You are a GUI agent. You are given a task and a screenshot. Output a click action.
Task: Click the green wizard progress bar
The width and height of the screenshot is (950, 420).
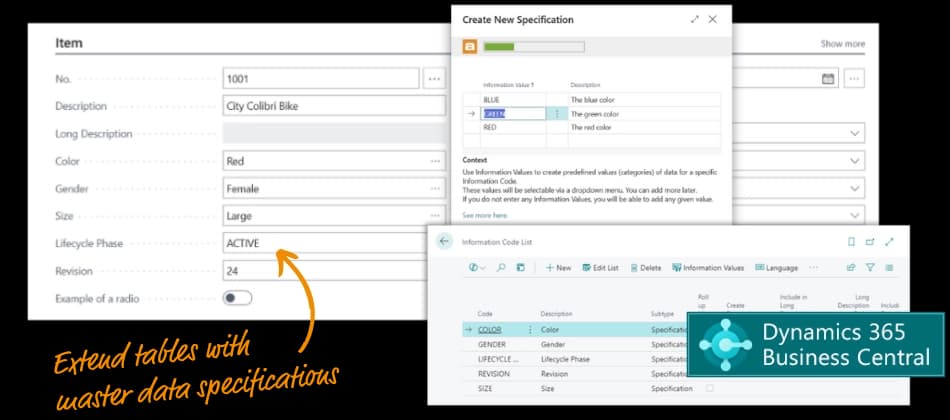(x=534, y=47)
